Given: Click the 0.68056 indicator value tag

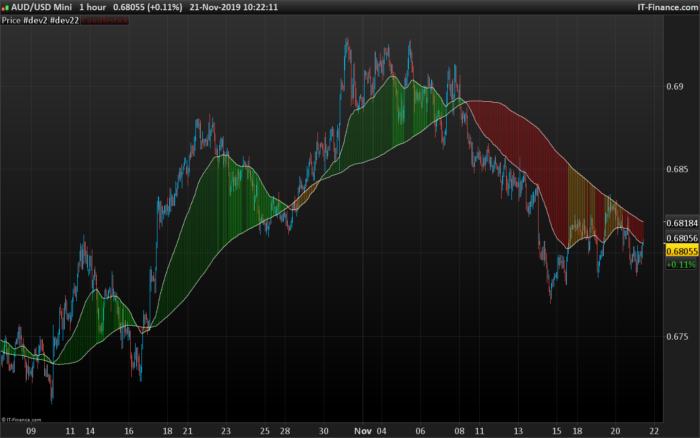Looking at the screenshot, I should 682,238.
